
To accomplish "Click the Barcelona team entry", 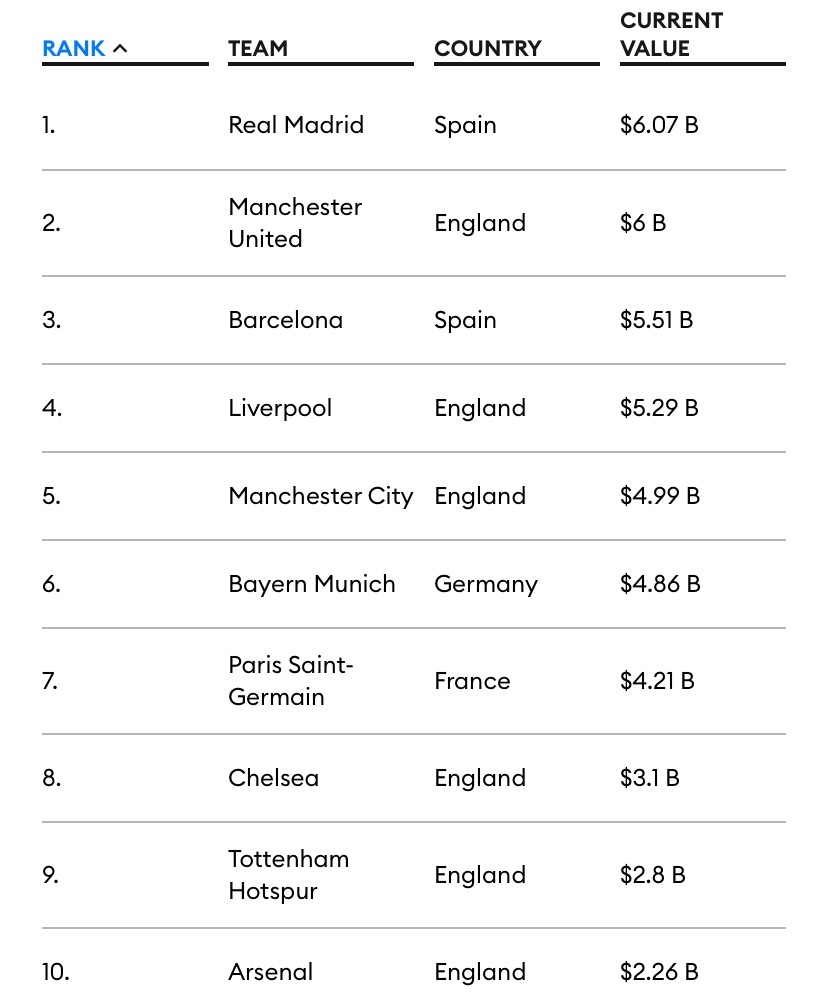I will 285,320.
